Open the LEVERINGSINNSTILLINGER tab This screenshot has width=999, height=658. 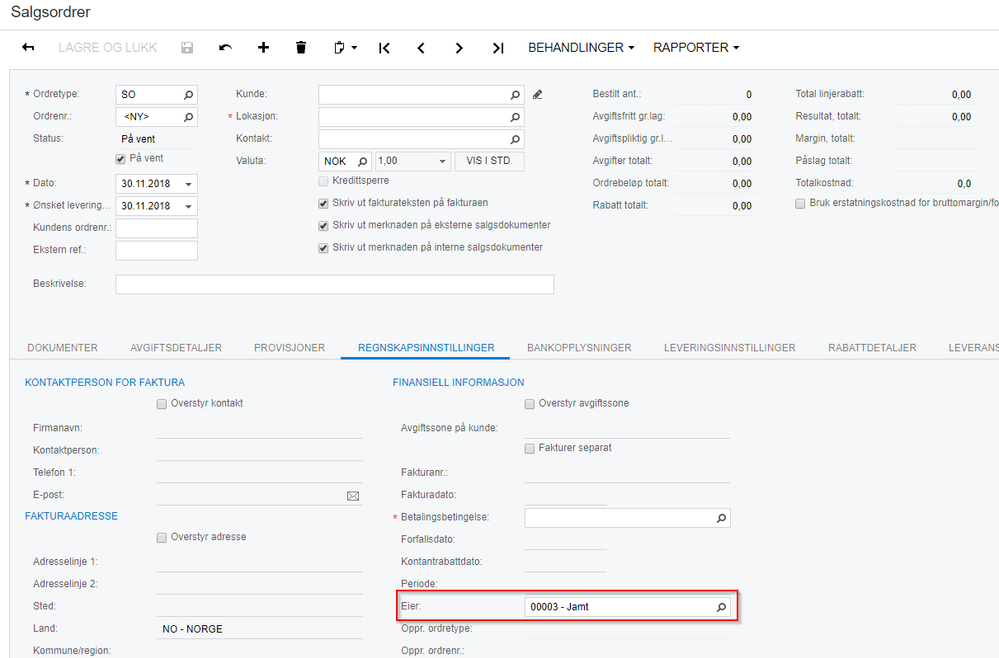coord(729,348)
